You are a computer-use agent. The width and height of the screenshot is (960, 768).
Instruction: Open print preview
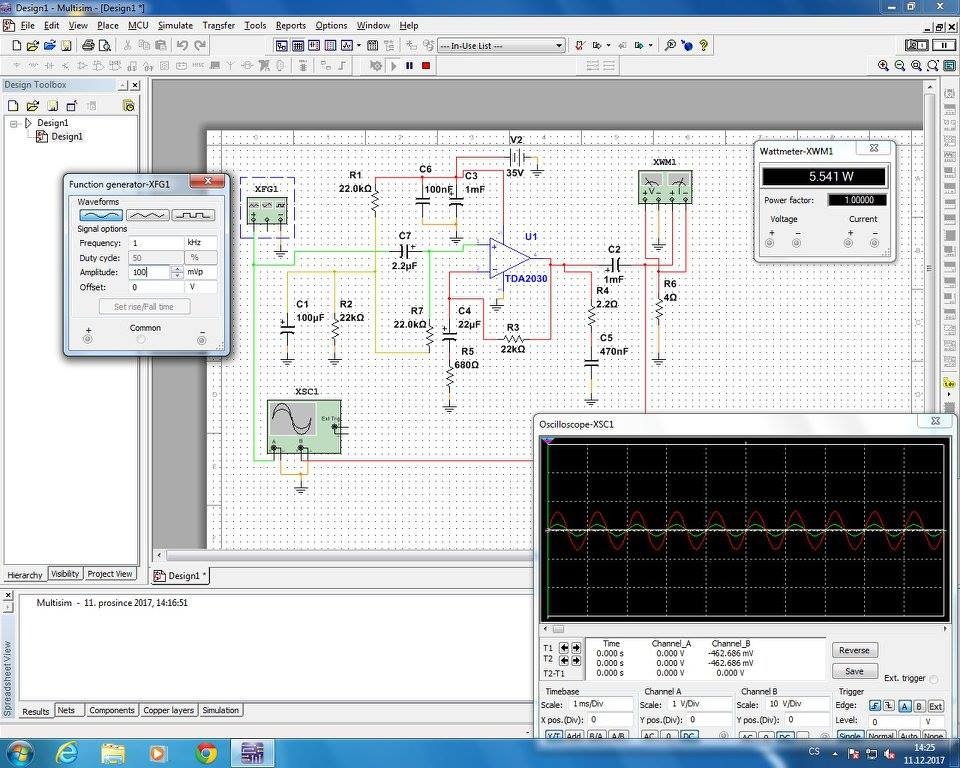[x=105, y=45]
